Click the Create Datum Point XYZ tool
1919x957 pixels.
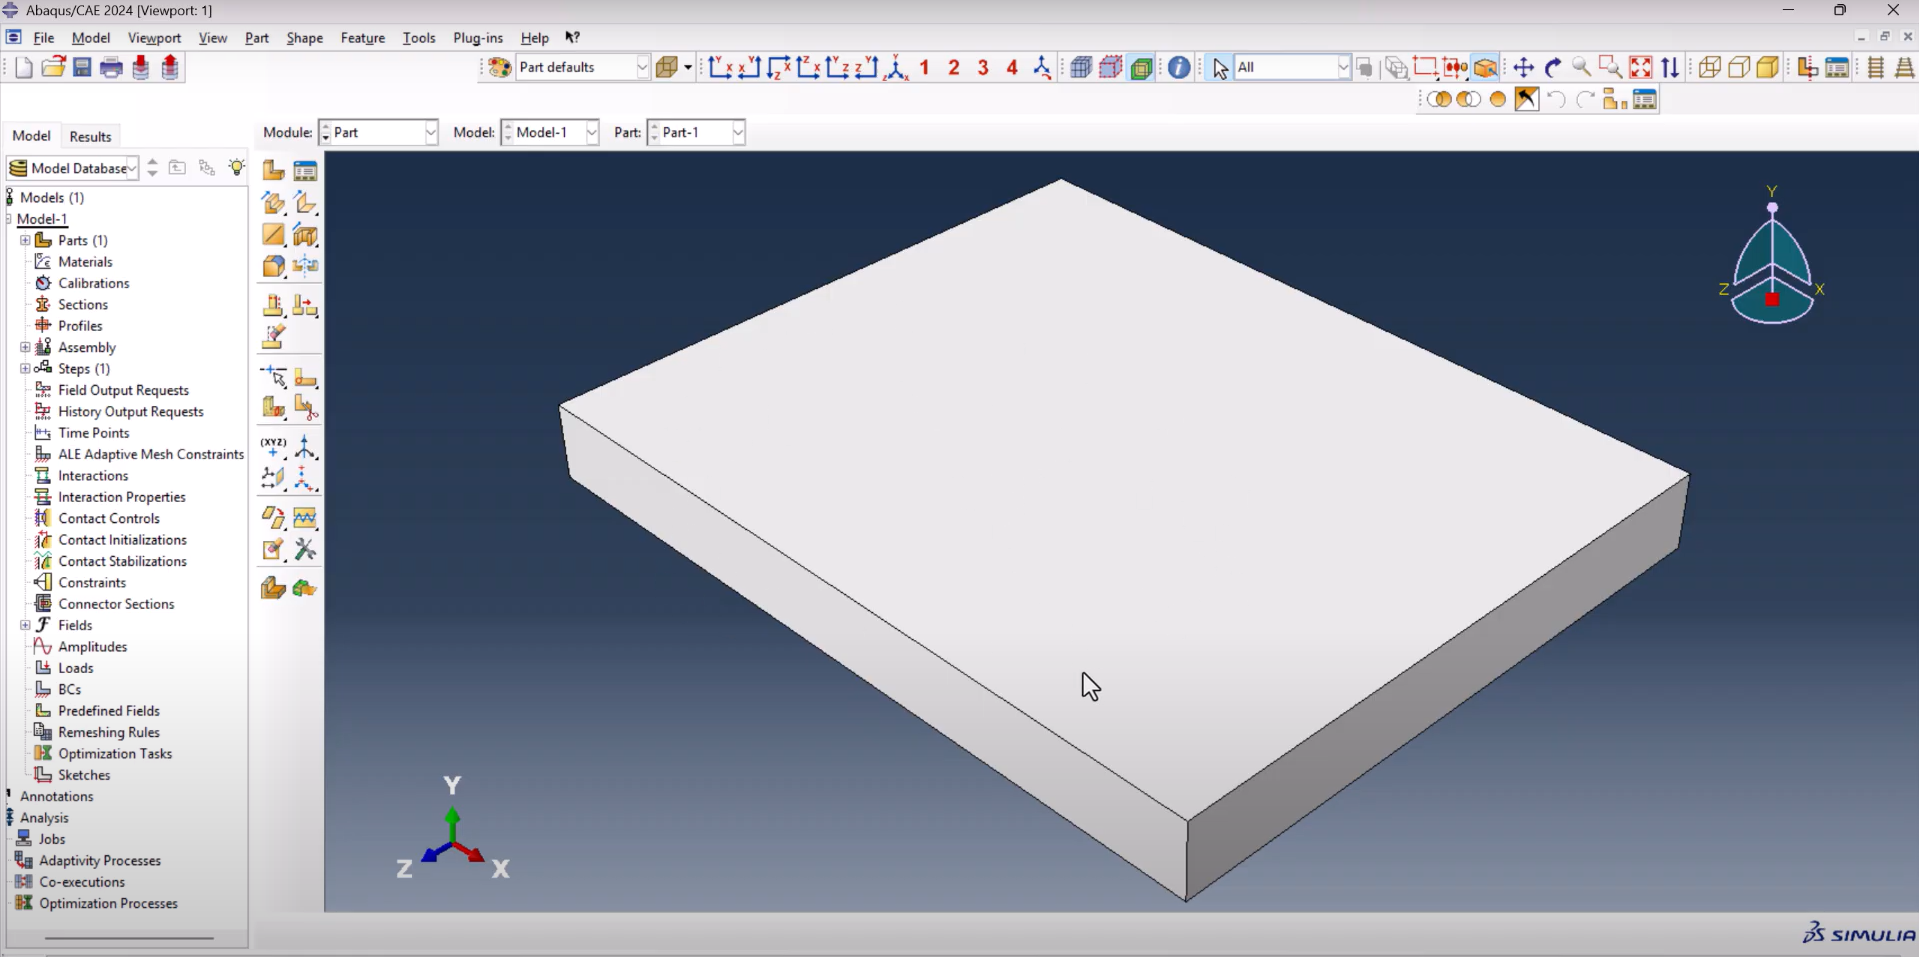(273, 447)
